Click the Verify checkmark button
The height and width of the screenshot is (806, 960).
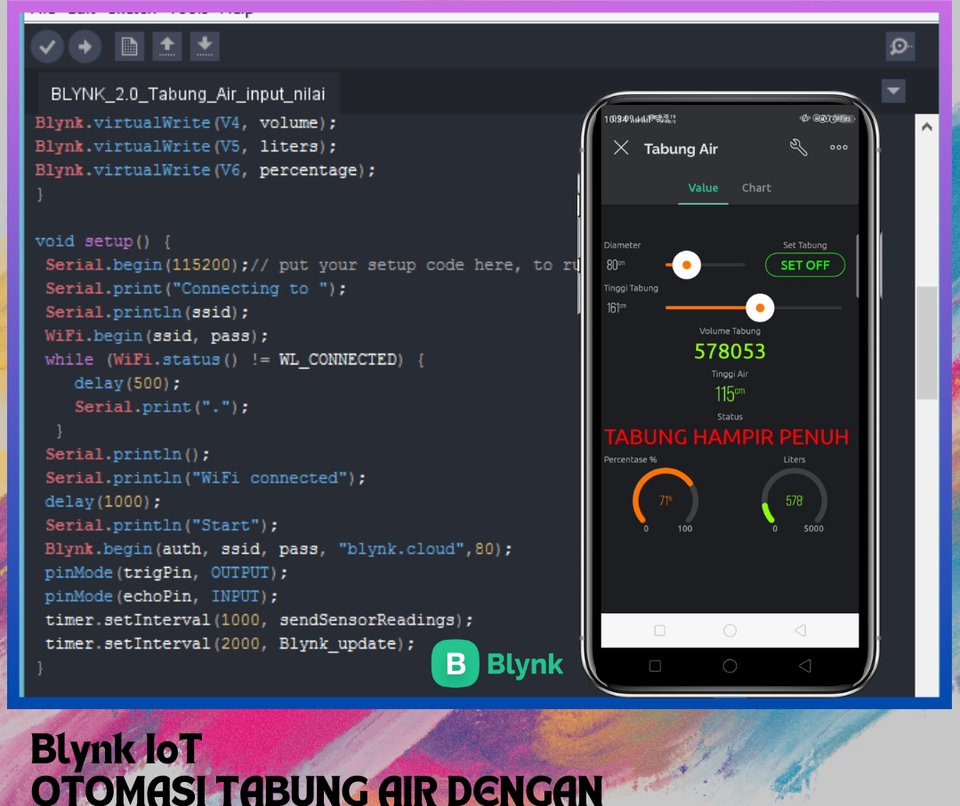point(48,47)
